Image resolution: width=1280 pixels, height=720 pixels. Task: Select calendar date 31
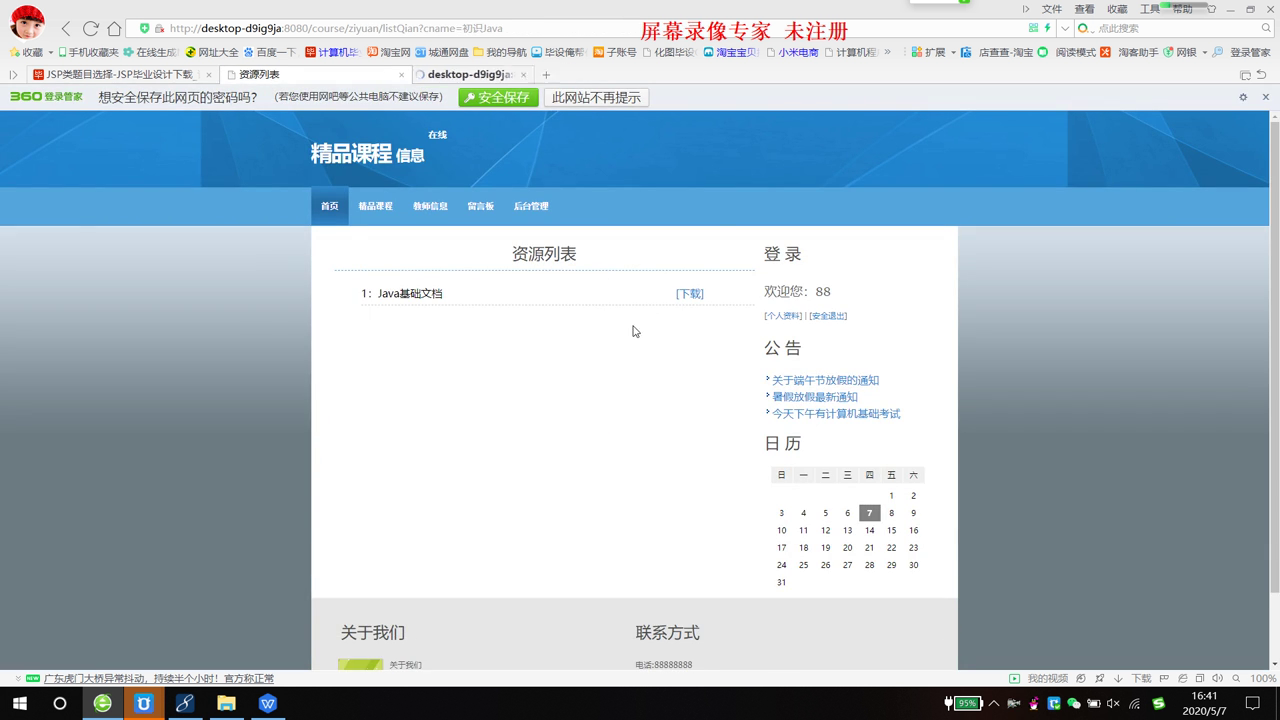point(781,582)
